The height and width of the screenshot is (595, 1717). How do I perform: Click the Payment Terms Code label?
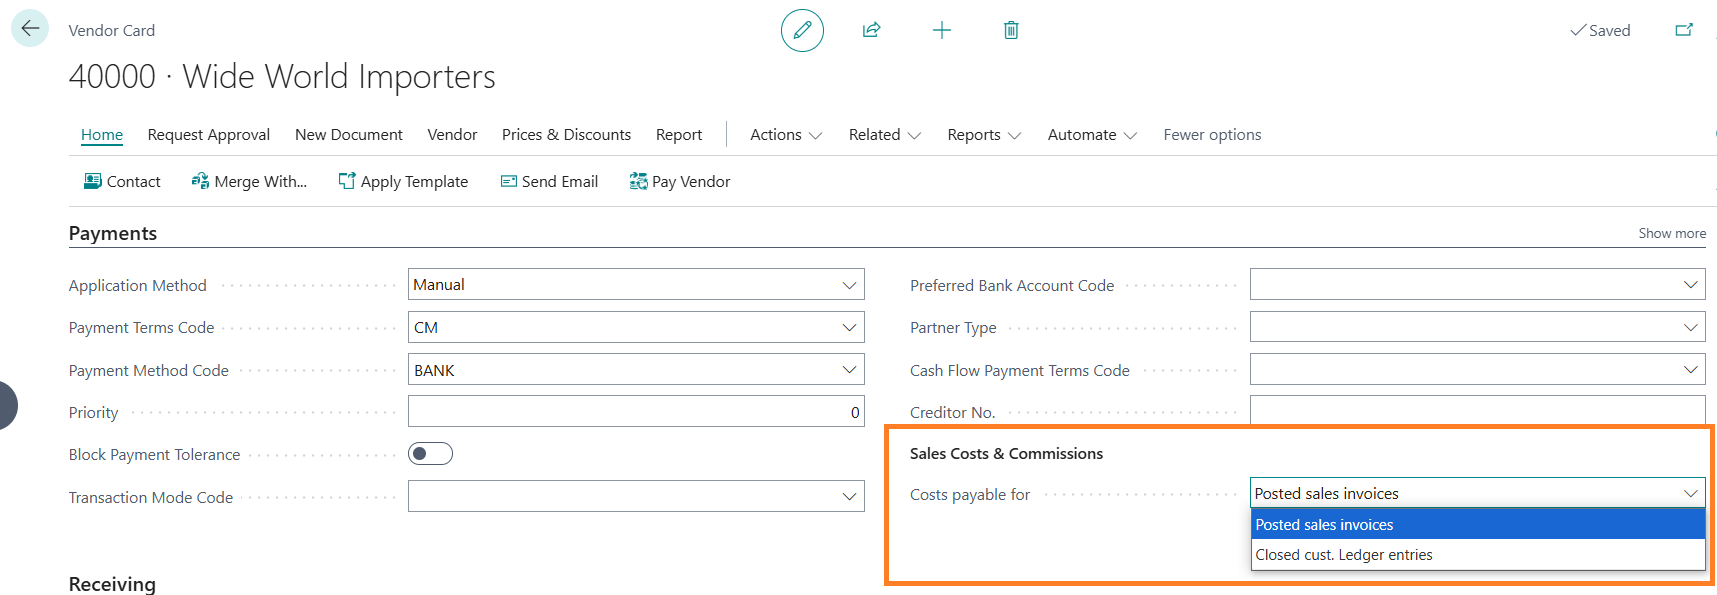(142, 327)
